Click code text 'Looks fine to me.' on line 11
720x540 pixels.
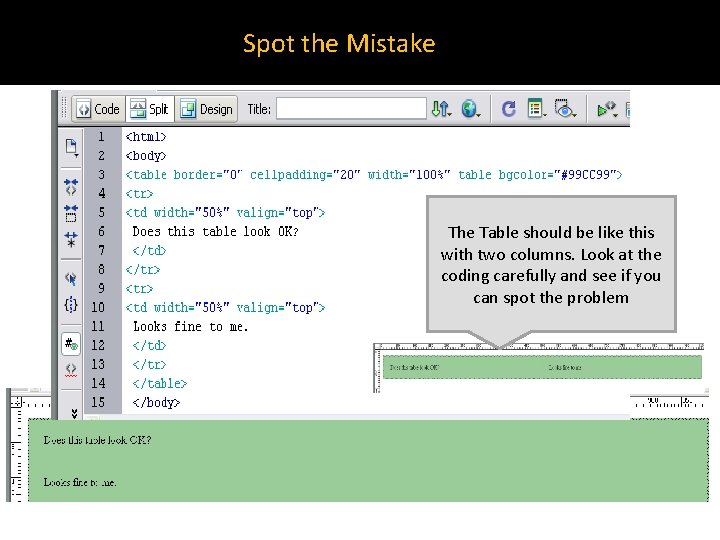191,326
